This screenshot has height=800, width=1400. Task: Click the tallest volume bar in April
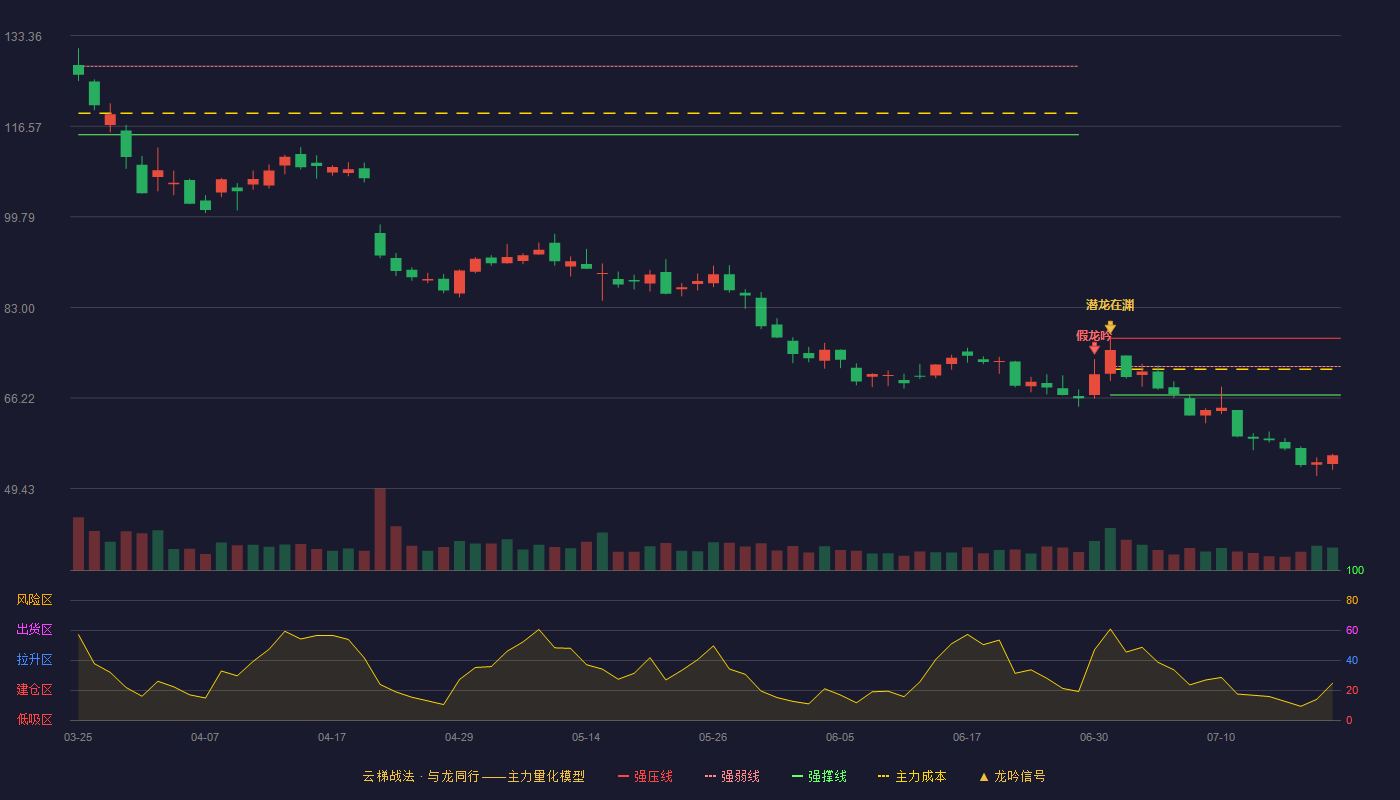[380, 529]
